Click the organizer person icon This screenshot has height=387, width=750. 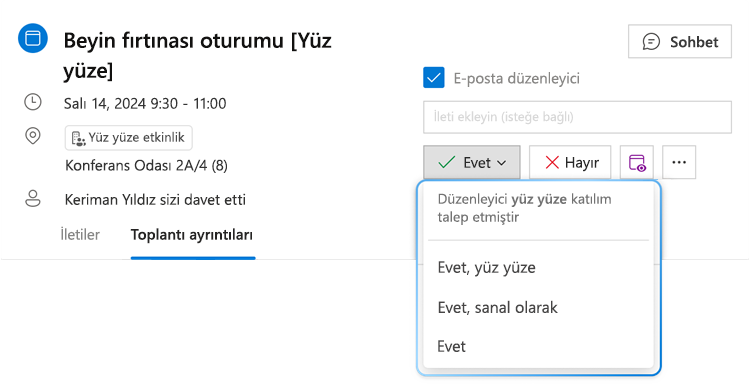coord(33,199)
